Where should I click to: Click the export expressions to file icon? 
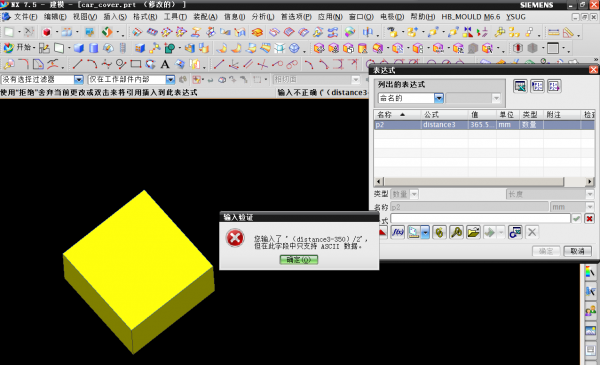[554, 86]
